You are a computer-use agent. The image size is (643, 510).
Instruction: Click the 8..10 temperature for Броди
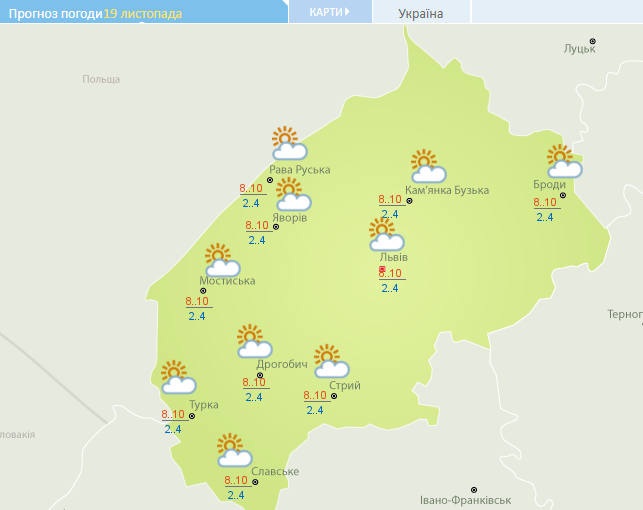pos(545,203)
